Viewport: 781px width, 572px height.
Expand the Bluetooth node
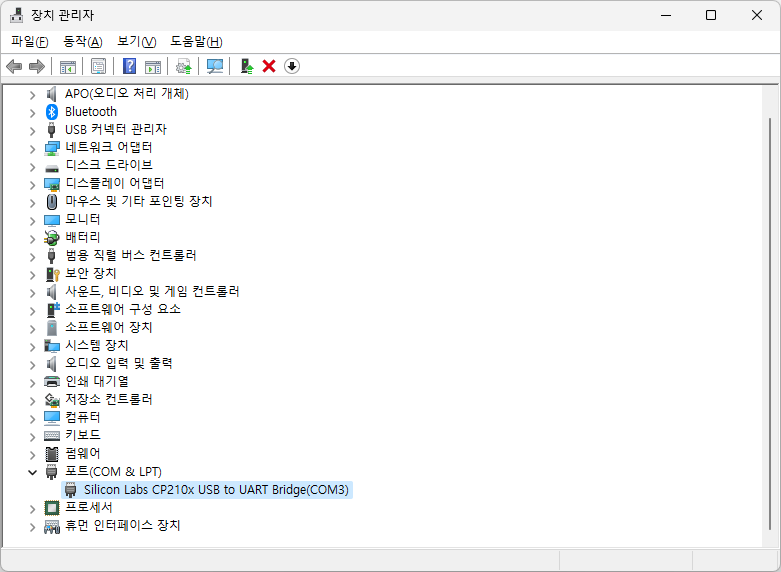32,113
